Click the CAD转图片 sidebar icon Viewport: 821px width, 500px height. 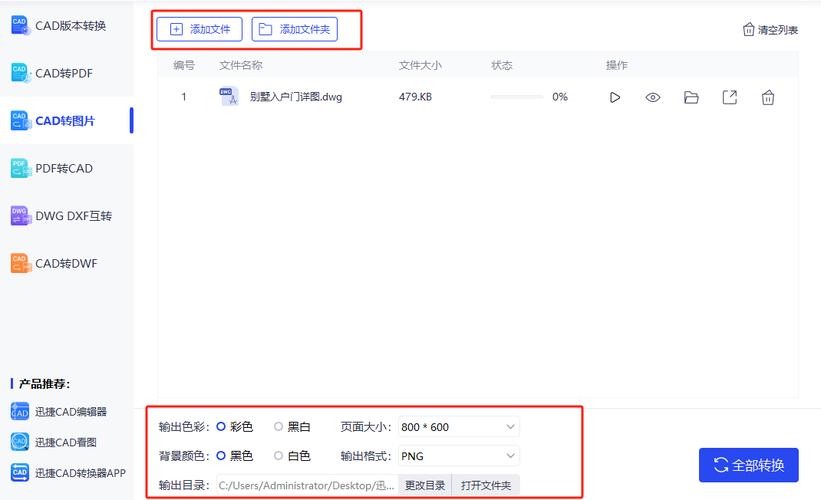(x=20, y=121)
